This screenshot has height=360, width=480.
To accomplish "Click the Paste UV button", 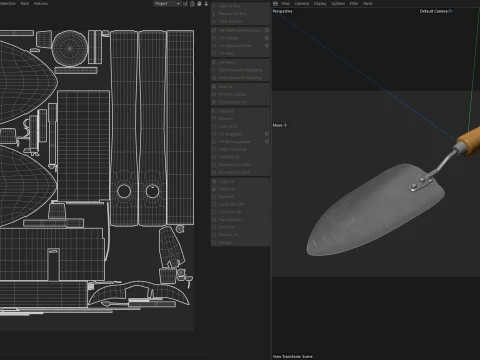I will [240, 189].
